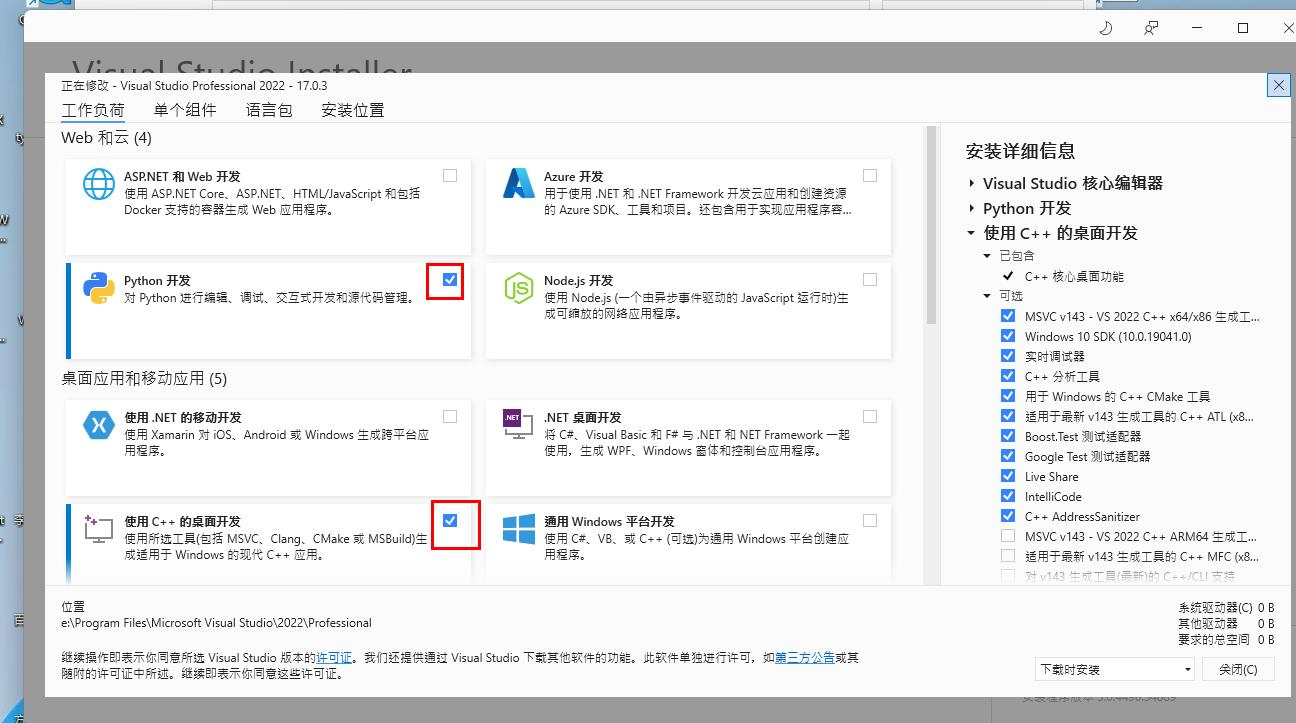Click the Azure development logo icon
Viewport: 1296px width, 723px height.
click(519, 184)
